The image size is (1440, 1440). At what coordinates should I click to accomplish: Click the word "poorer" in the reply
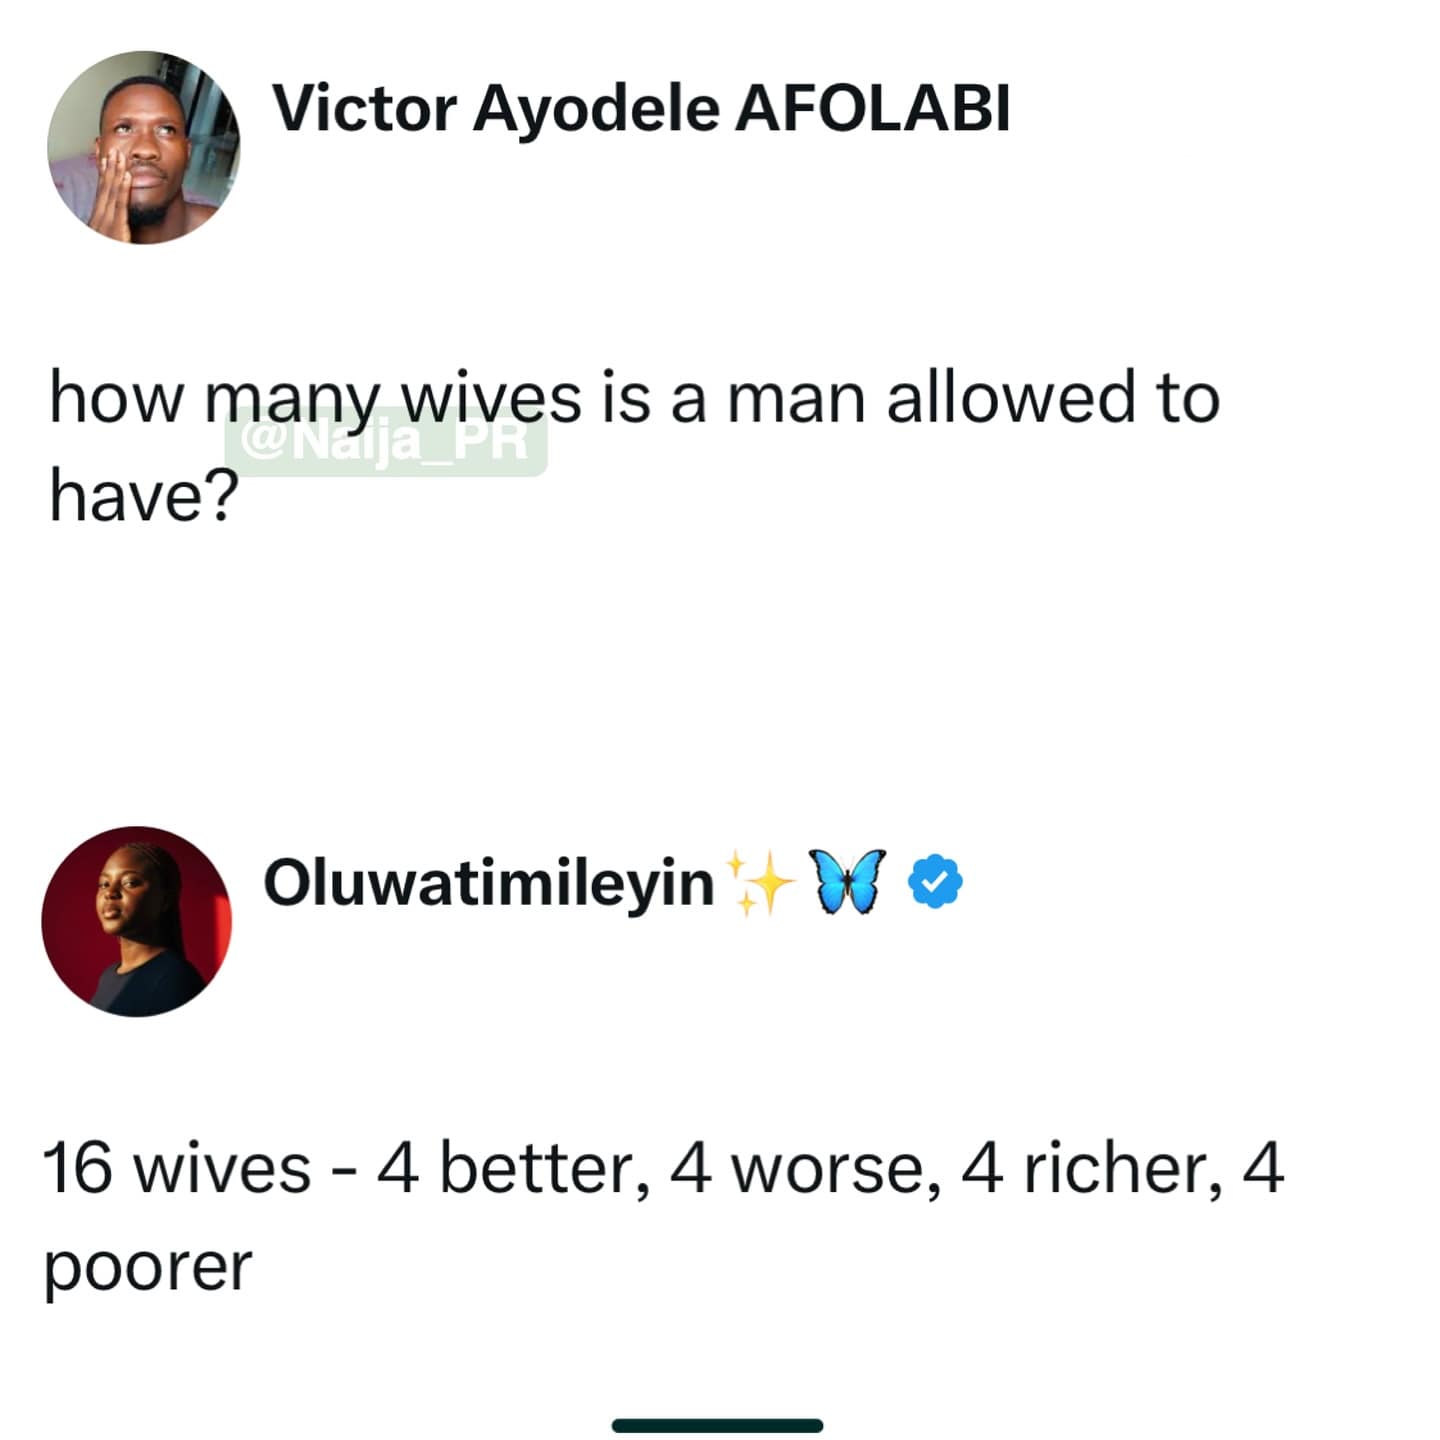point(148,1267)
